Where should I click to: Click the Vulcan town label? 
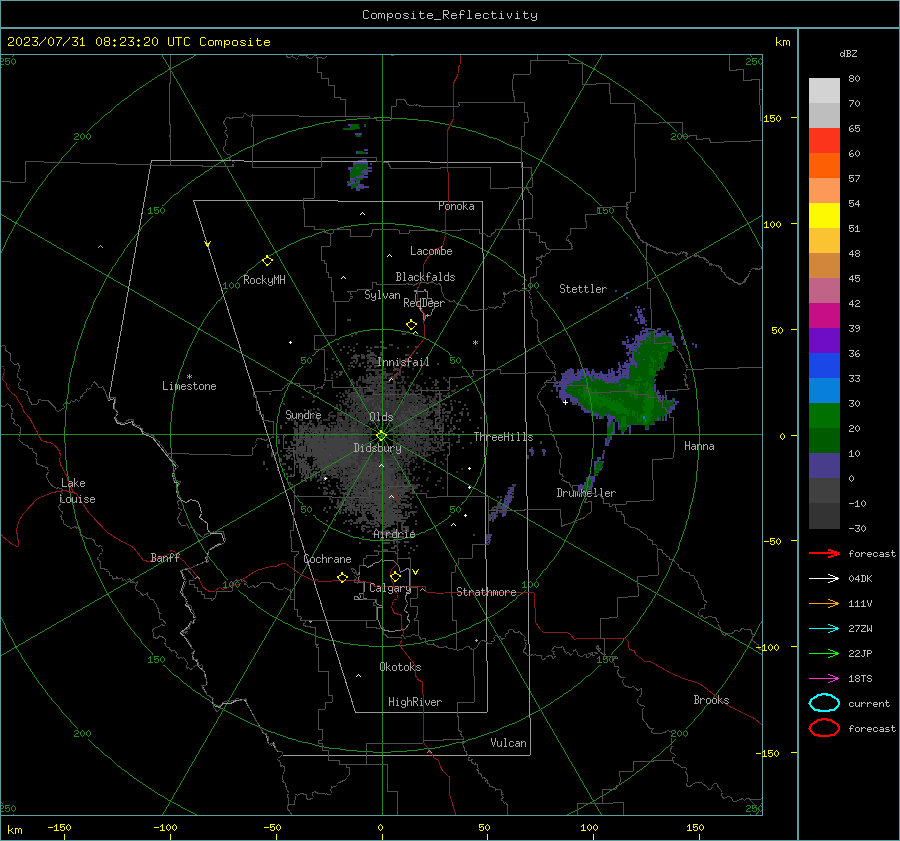tap(509, 743)
